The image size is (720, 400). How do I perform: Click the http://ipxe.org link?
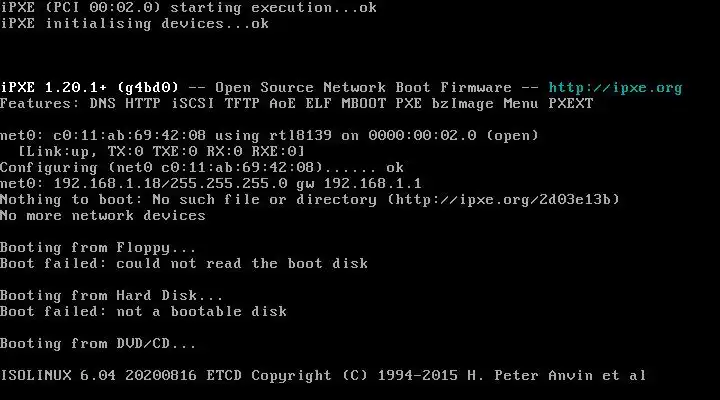point(615,87)
